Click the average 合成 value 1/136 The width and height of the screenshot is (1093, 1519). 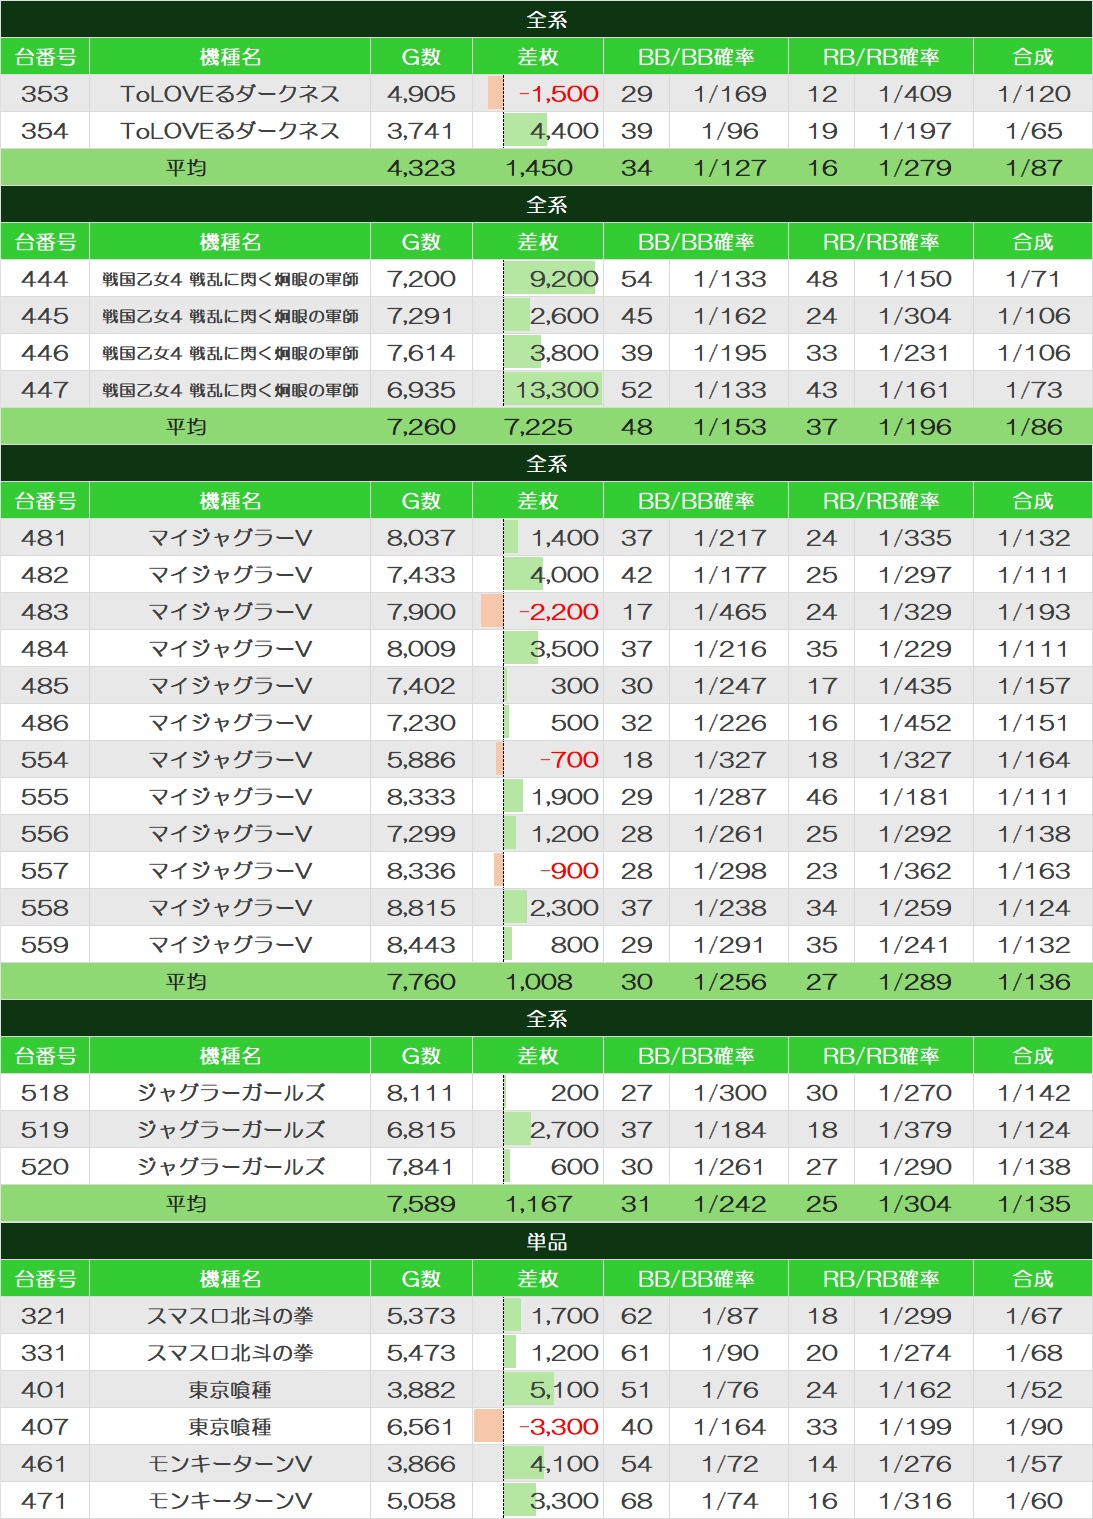tap(1034, 982)
